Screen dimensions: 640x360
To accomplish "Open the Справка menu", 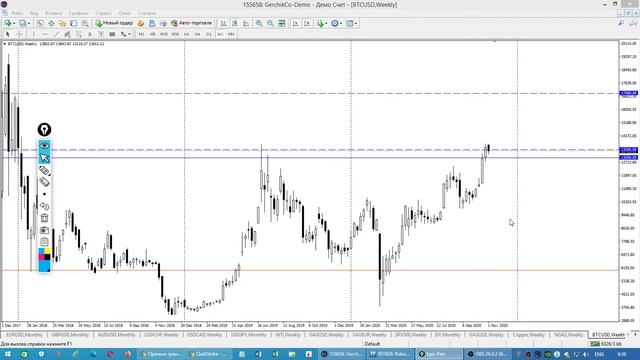I will click(147, 13).
